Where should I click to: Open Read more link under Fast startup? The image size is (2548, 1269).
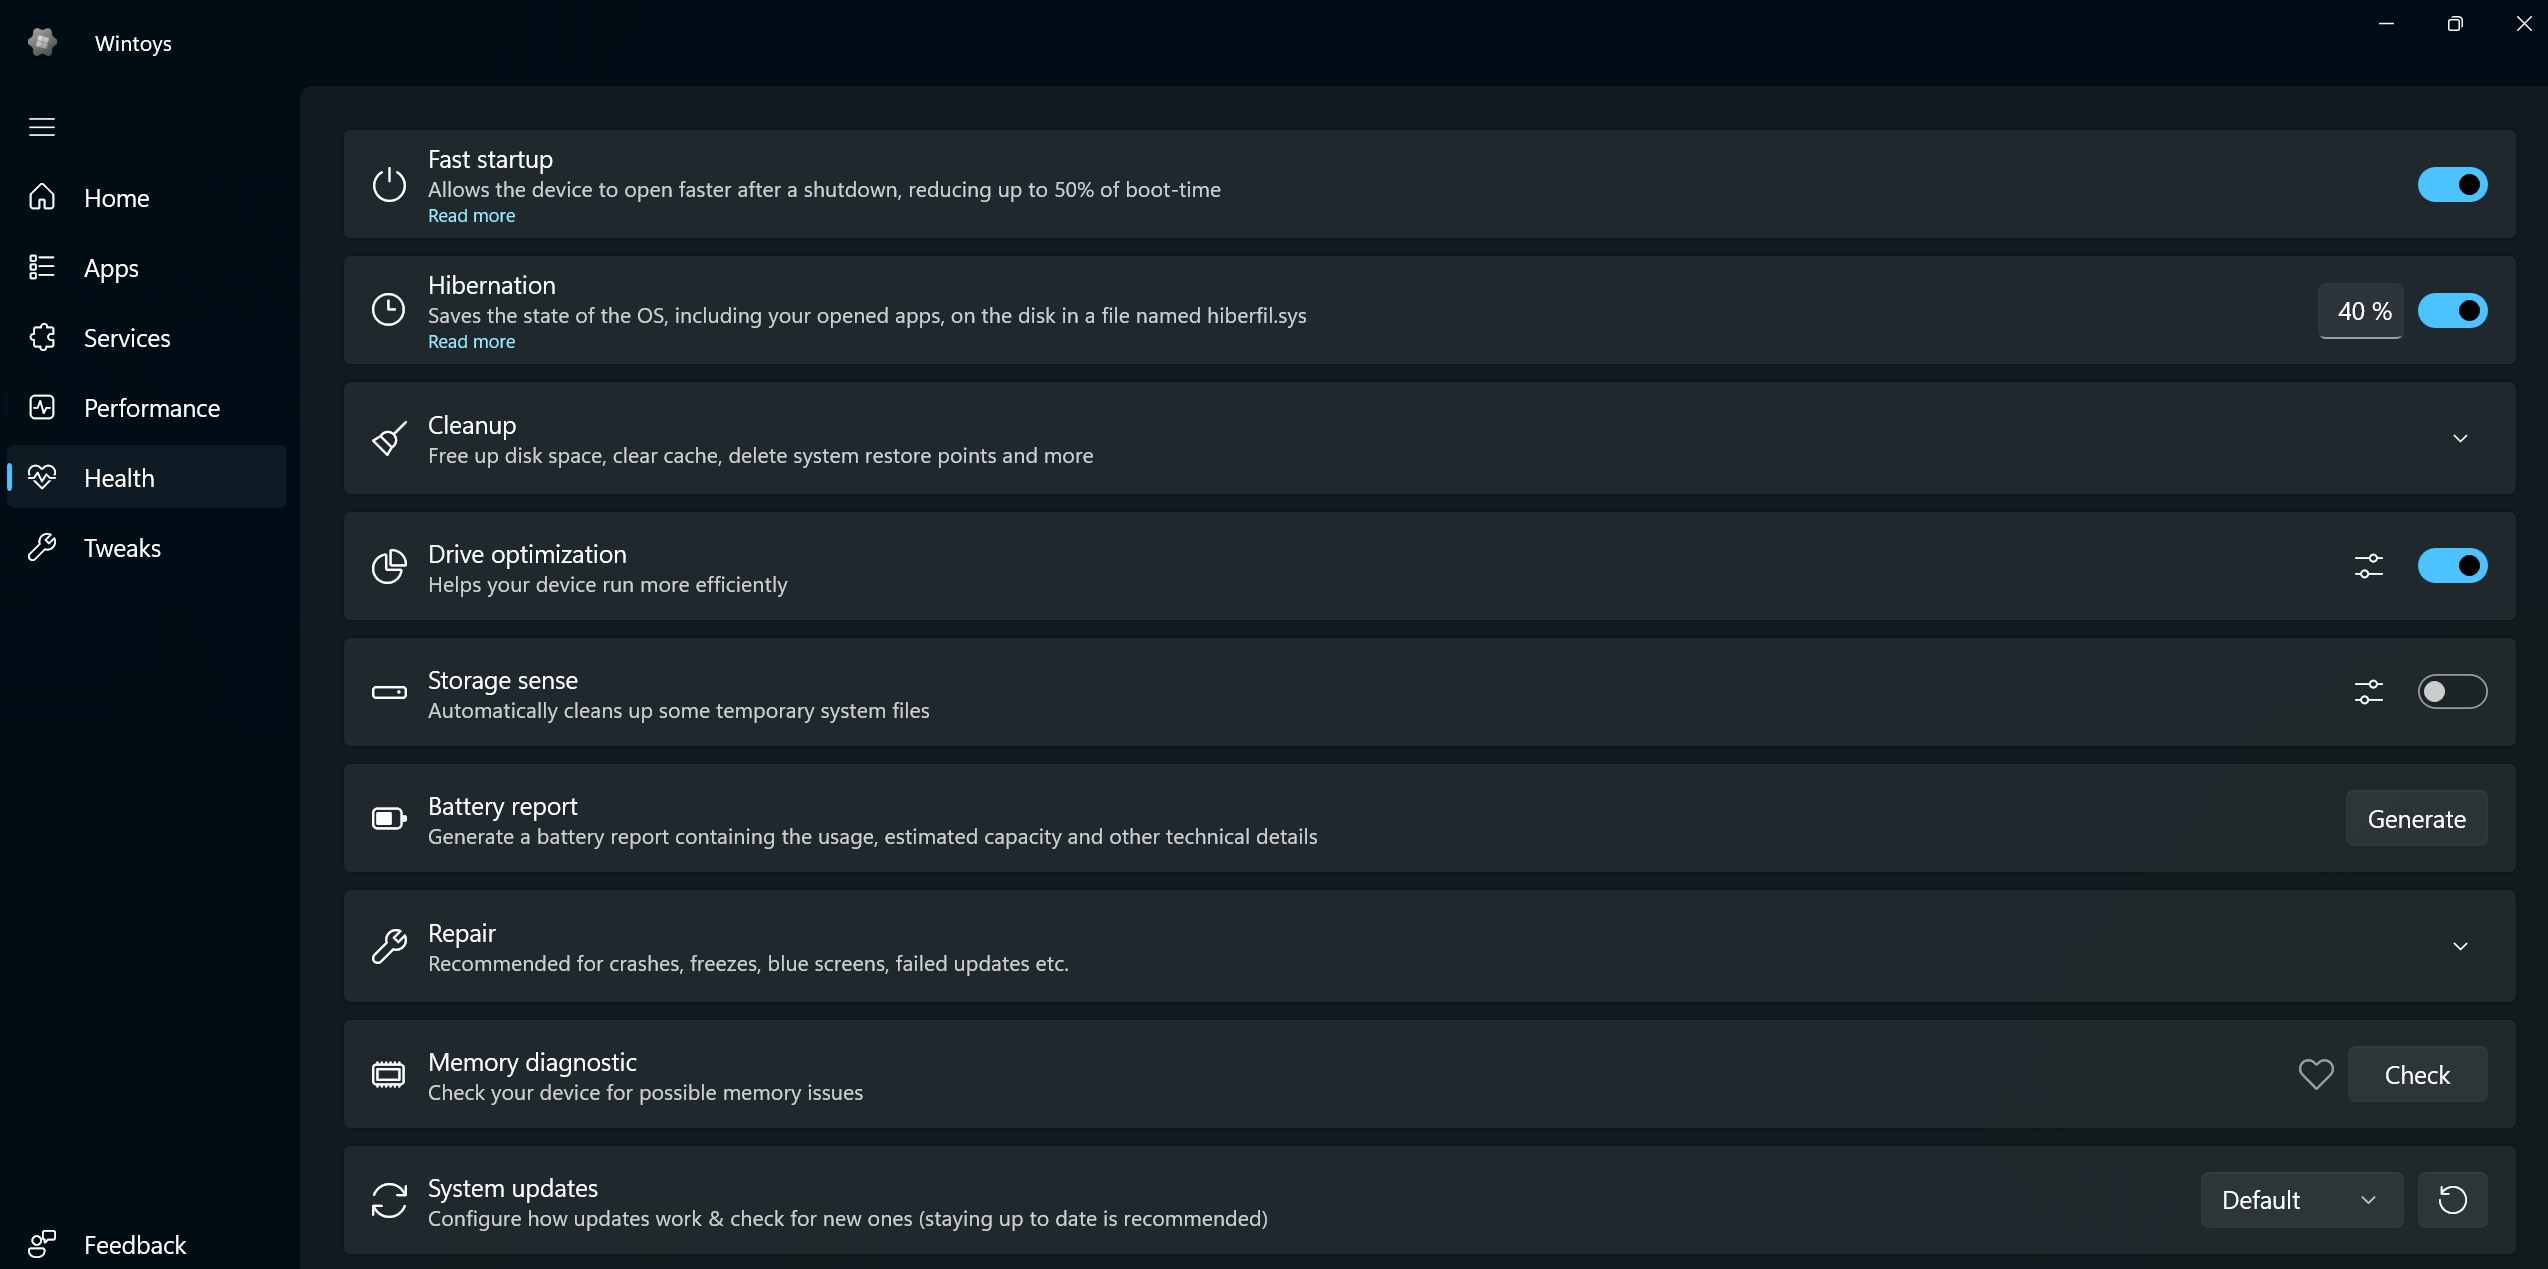coord(471,216)
